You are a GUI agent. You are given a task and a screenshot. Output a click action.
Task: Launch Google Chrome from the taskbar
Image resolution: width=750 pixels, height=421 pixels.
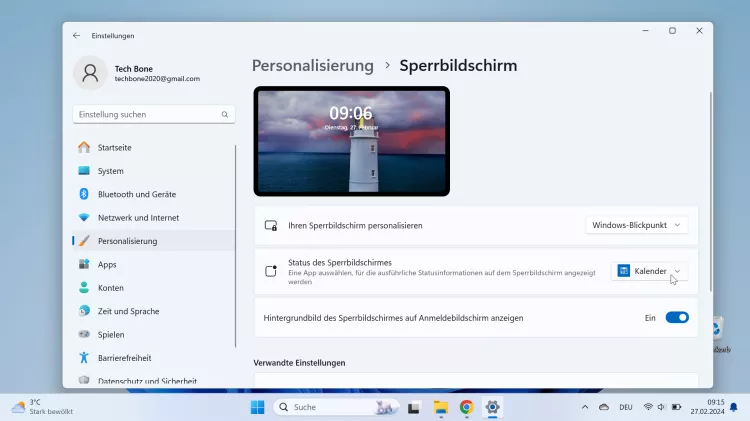[466, 407]
